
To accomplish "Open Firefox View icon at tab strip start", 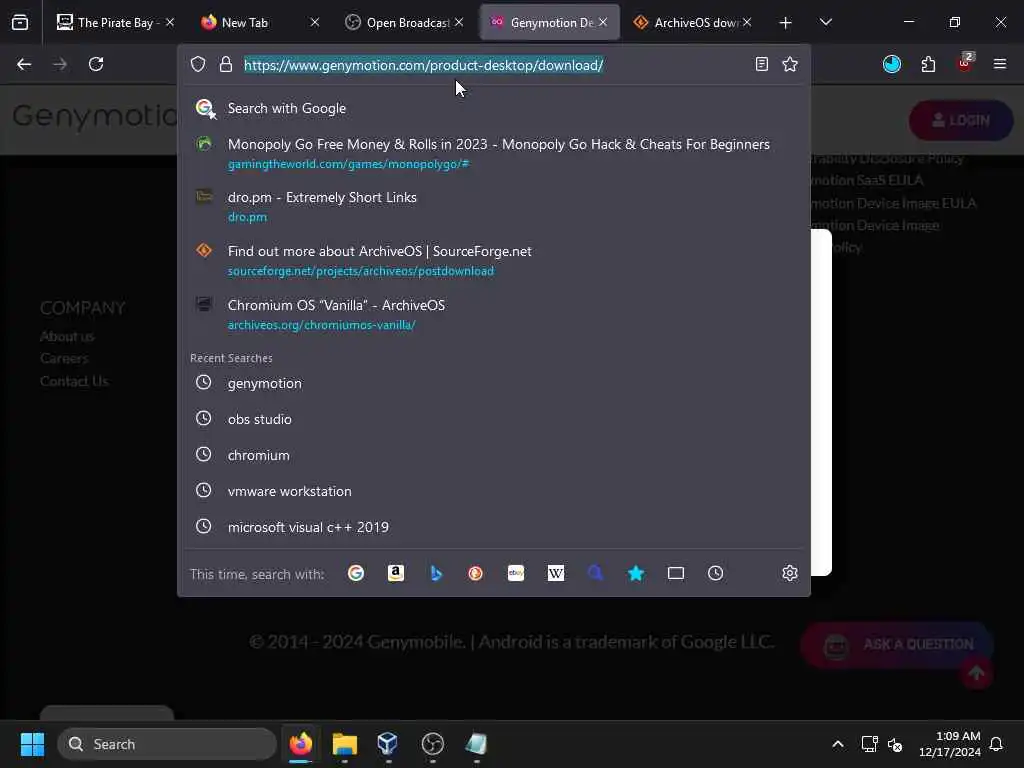I will pos(20,23).
